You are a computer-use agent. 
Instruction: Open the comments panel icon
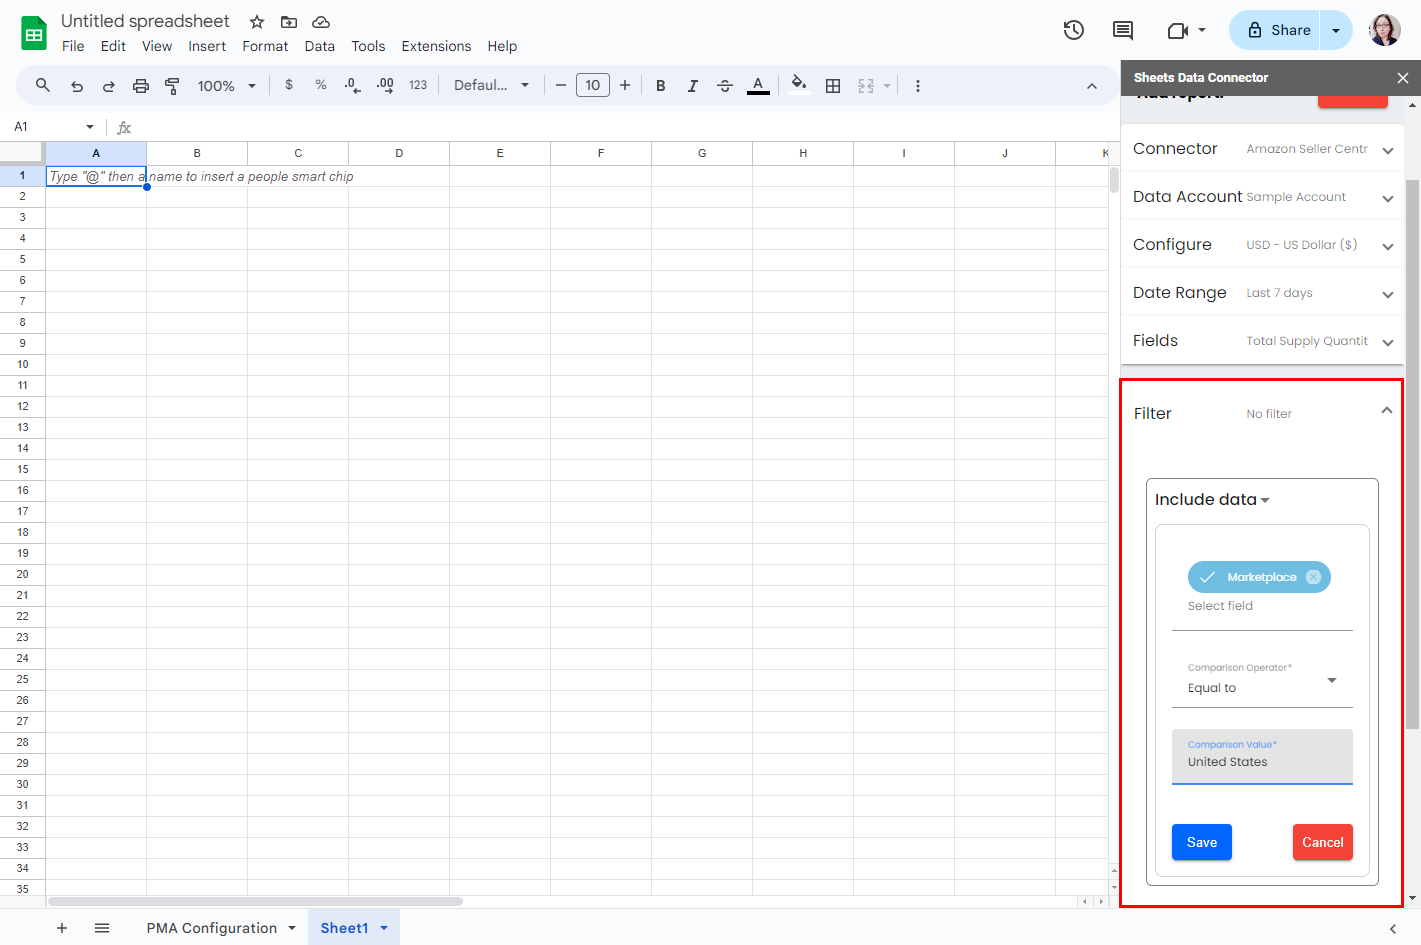1123,30
